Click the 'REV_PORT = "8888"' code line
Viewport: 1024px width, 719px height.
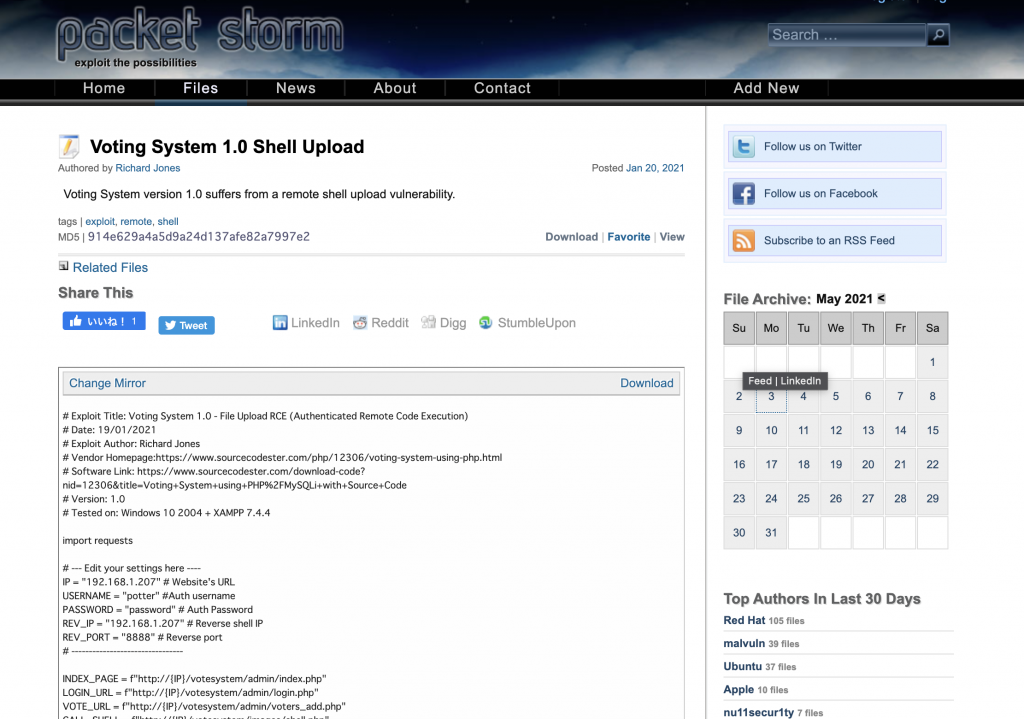pyautogui.click(x=142, y=637)
